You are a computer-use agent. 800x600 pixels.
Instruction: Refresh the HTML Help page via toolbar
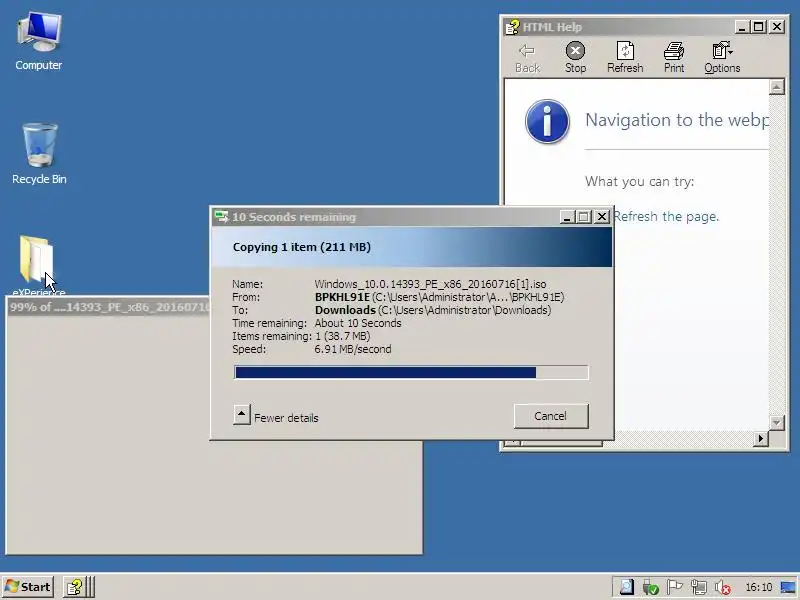pyautogui.click(x=625, y=58)
